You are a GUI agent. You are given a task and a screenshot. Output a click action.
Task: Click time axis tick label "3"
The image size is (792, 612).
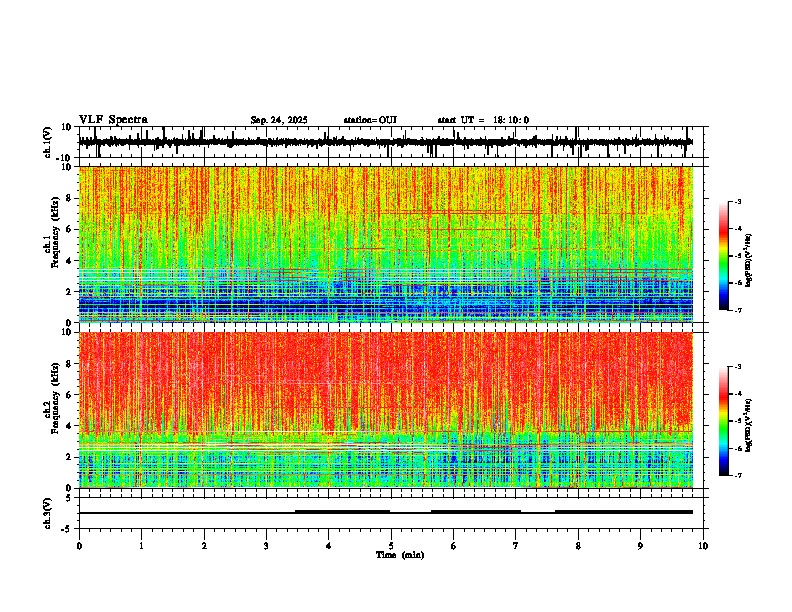tap(266, 546)
